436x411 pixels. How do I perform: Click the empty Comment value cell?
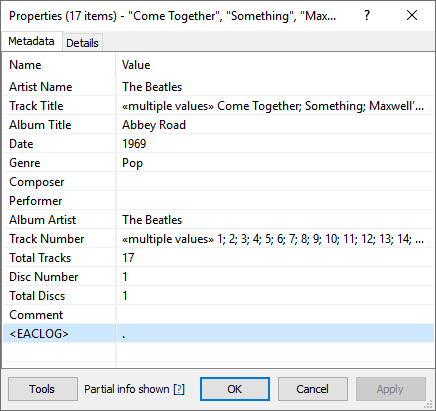[x=275, y=315]
